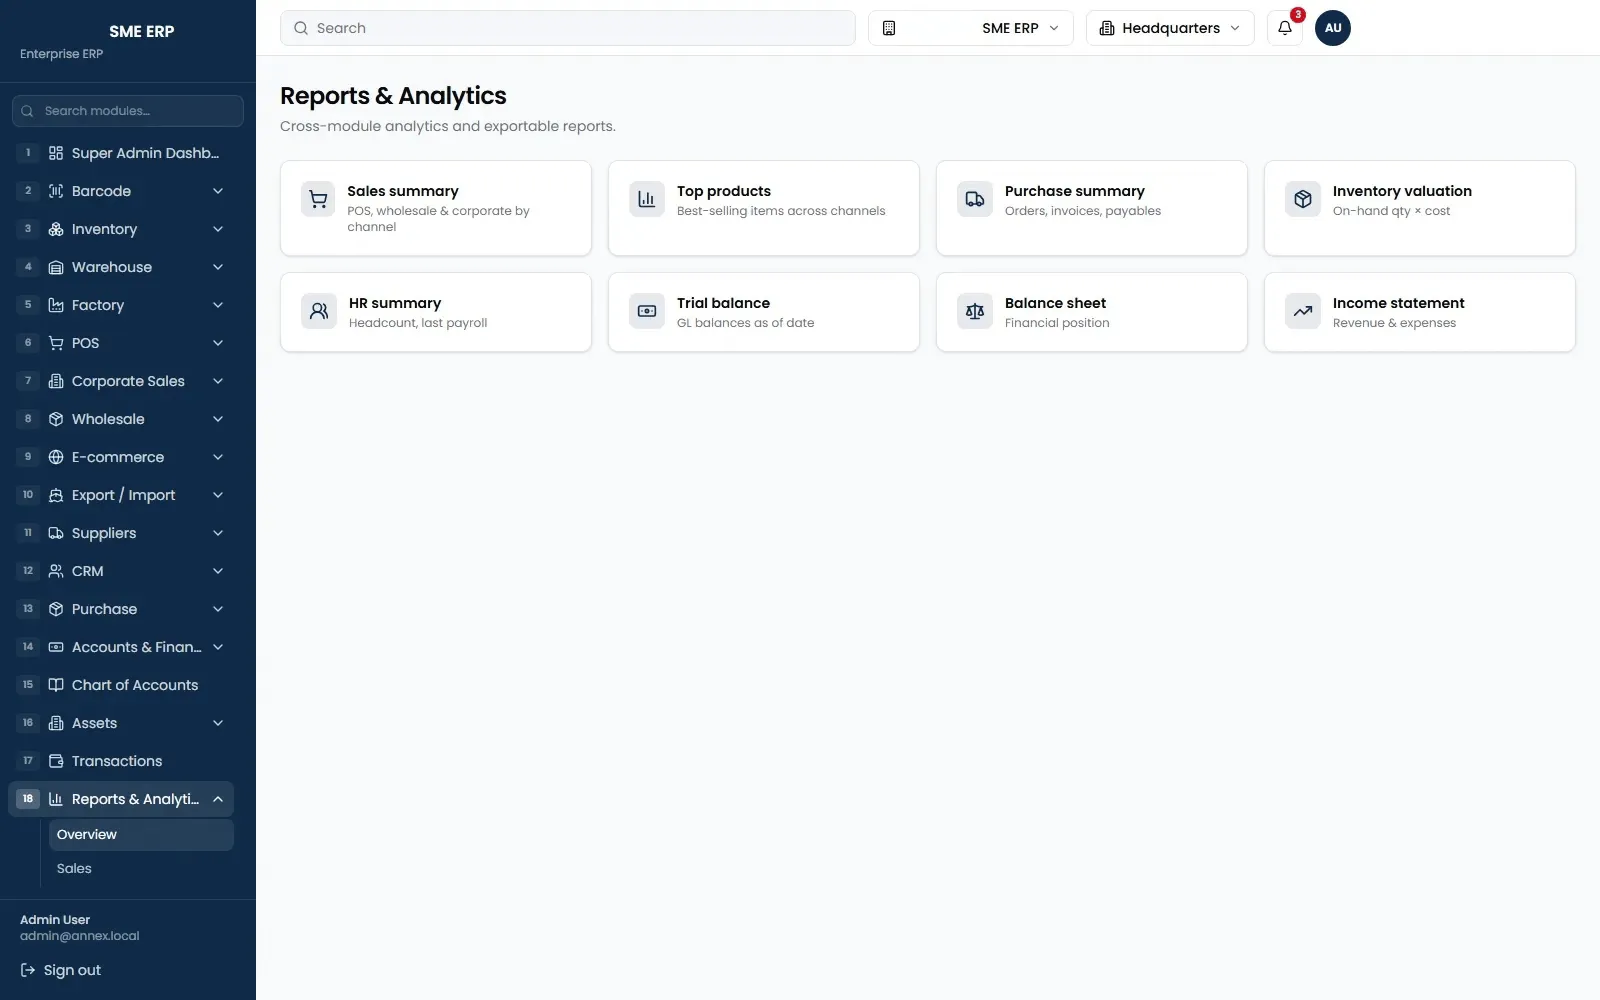This screenshot has height=1000, width=1600.
Task: Click the Balance sheet scales icon
Action: (x=975, y=311)
